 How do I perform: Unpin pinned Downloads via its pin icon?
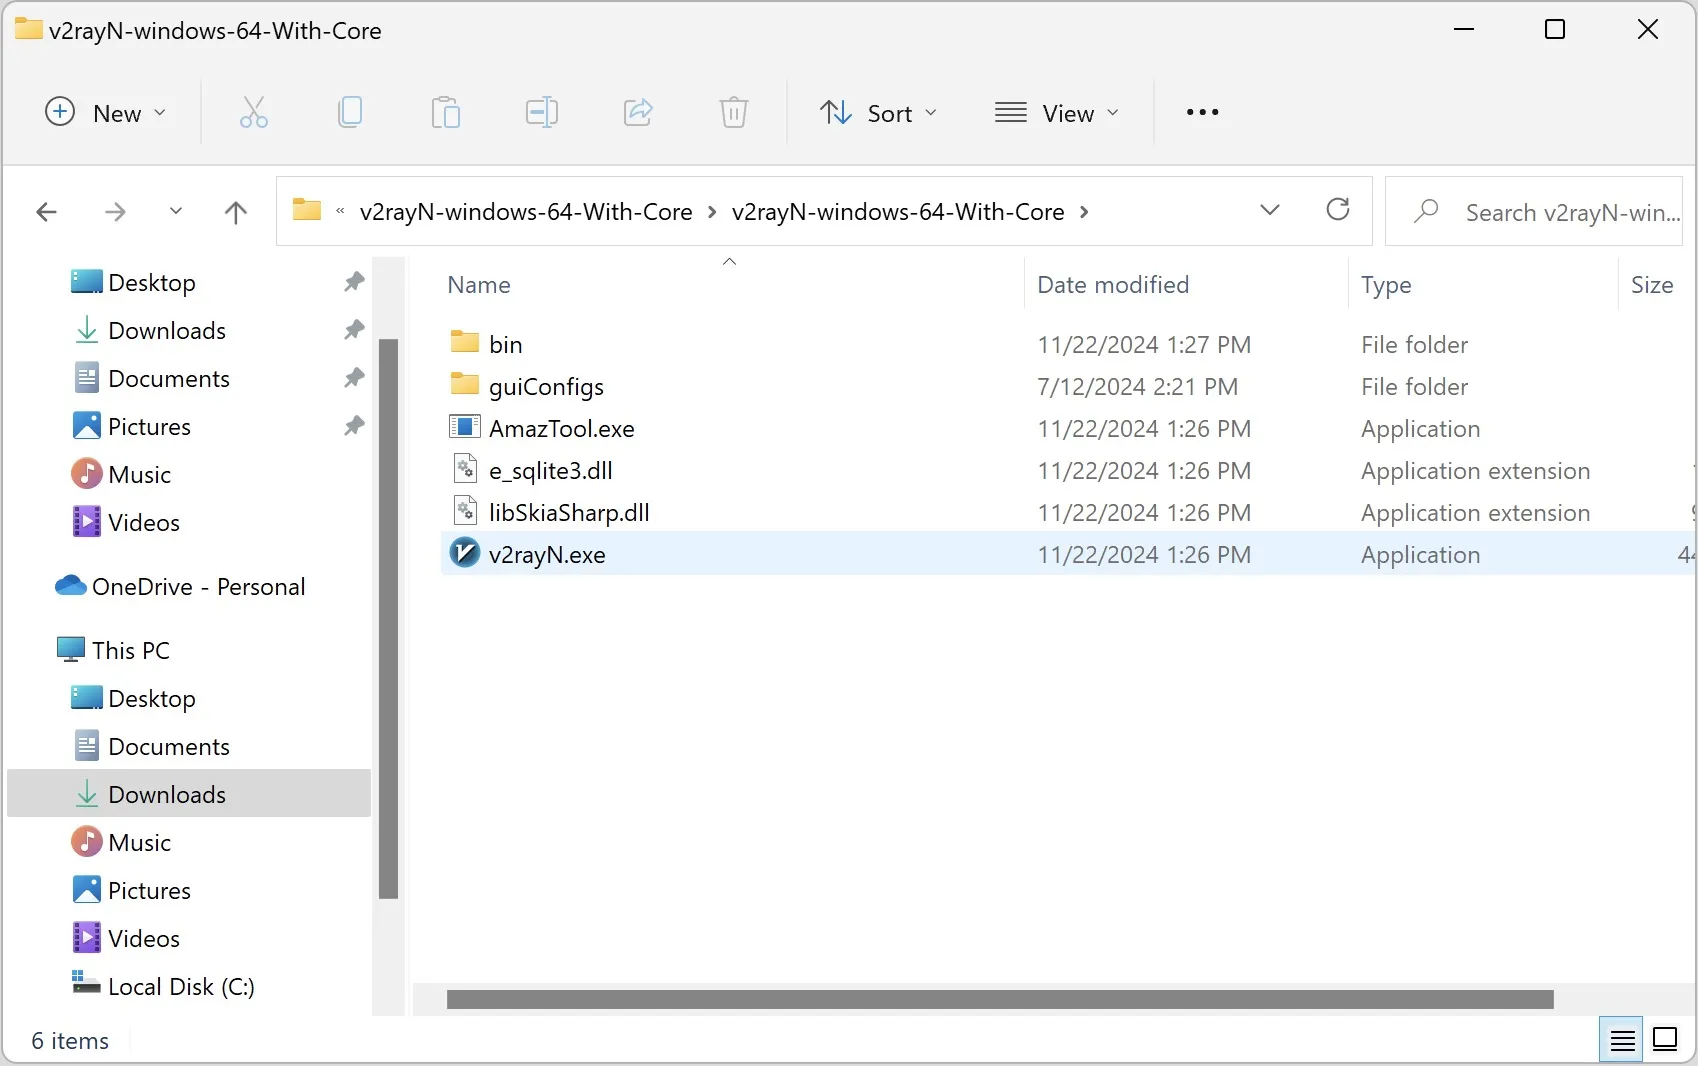tap(354, 330)
